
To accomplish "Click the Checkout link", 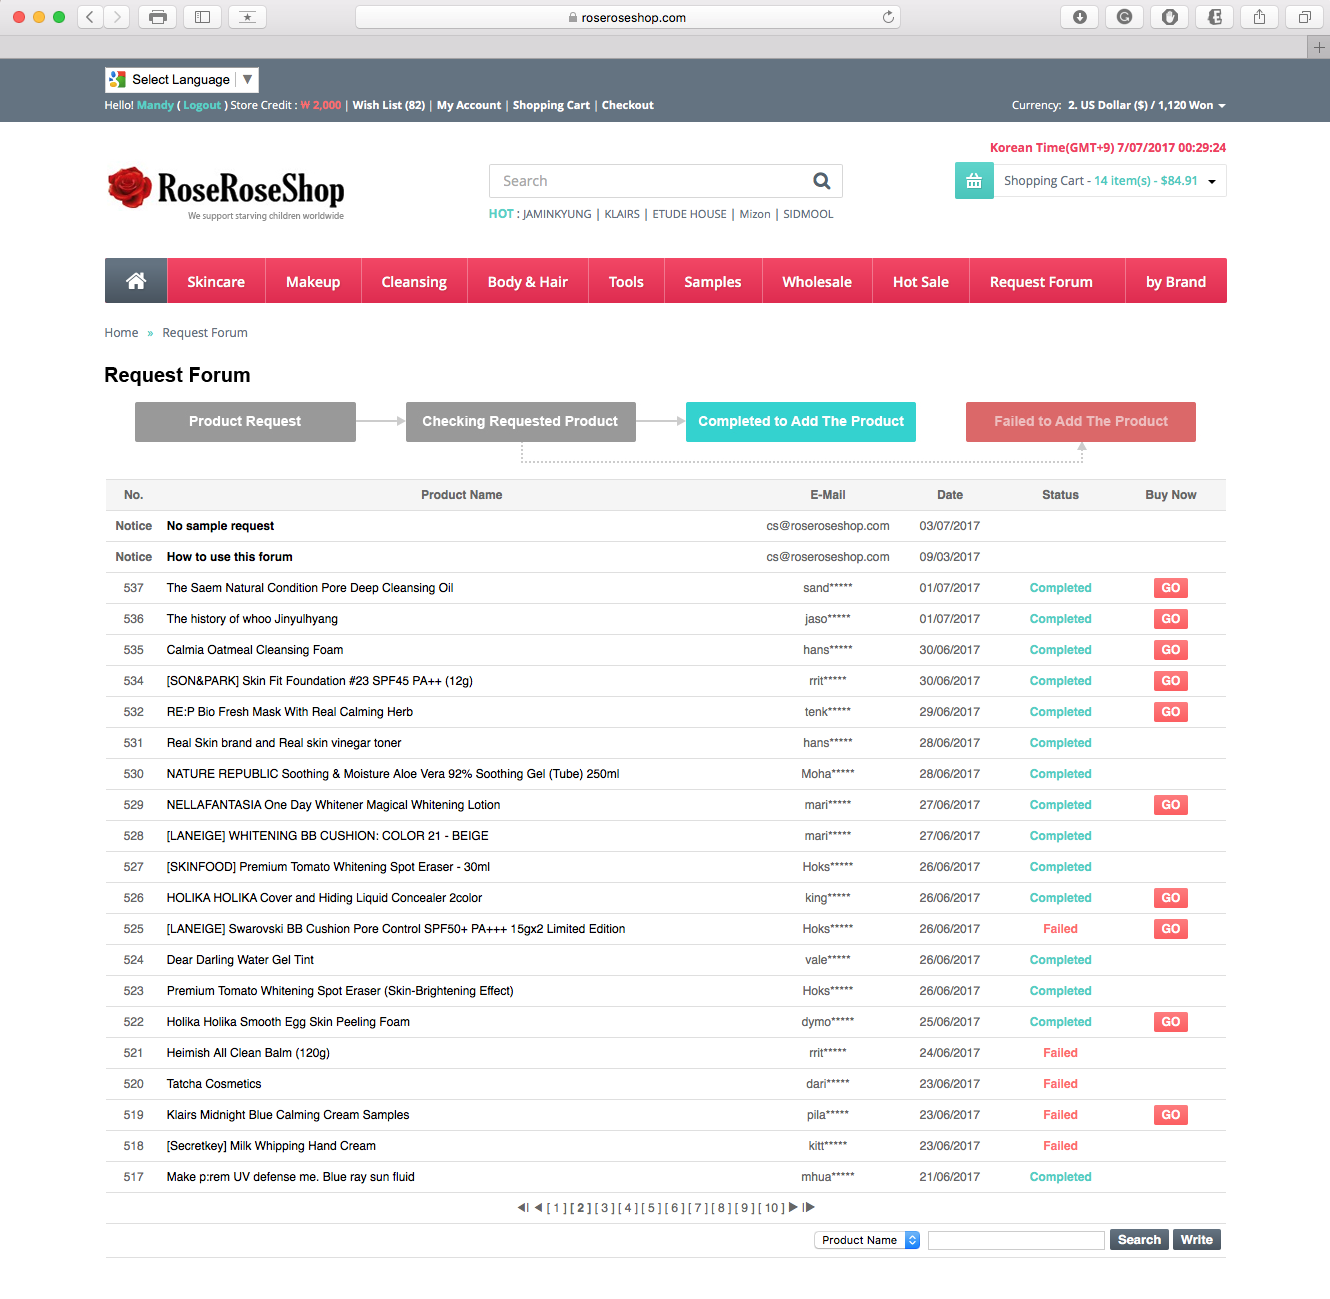I will tap(628, 105).
